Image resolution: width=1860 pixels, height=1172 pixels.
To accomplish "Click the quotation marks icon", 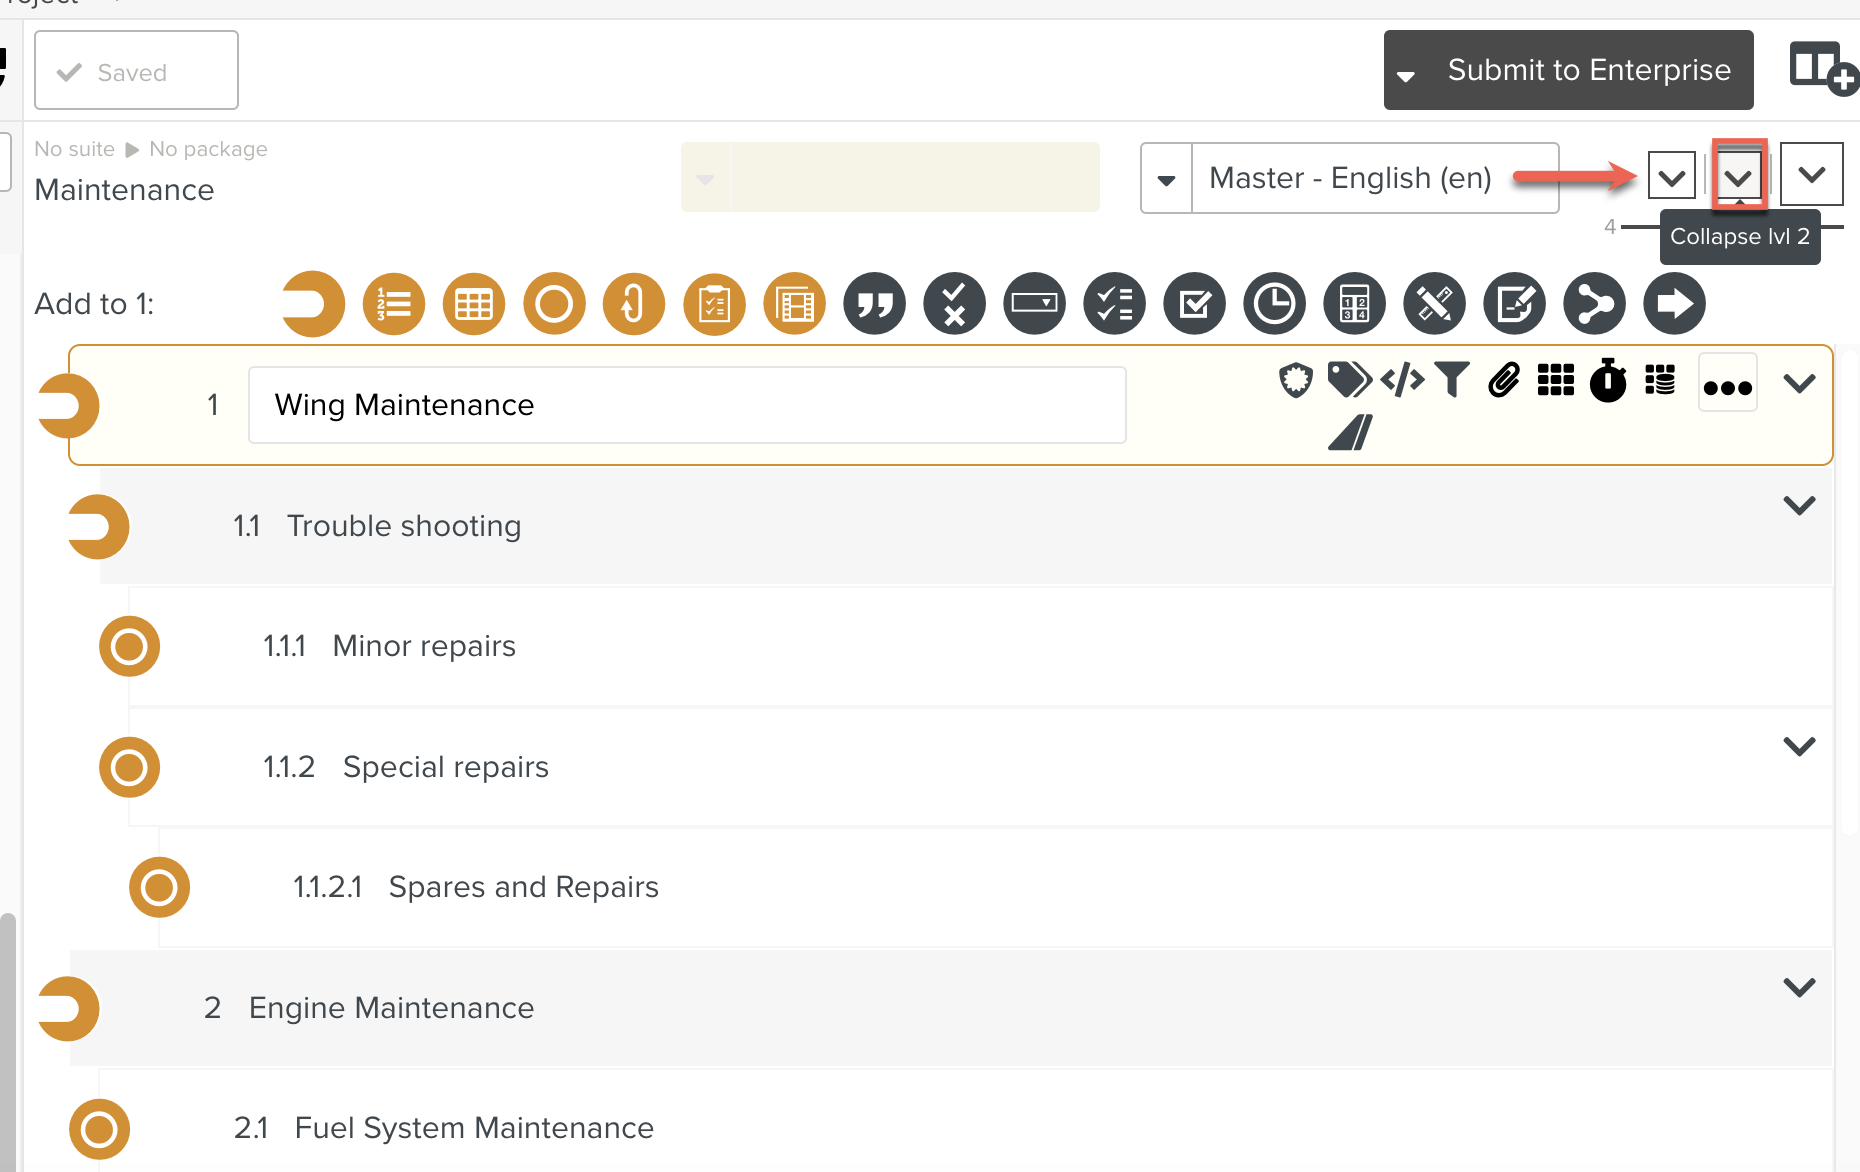I will click(874, 304).
